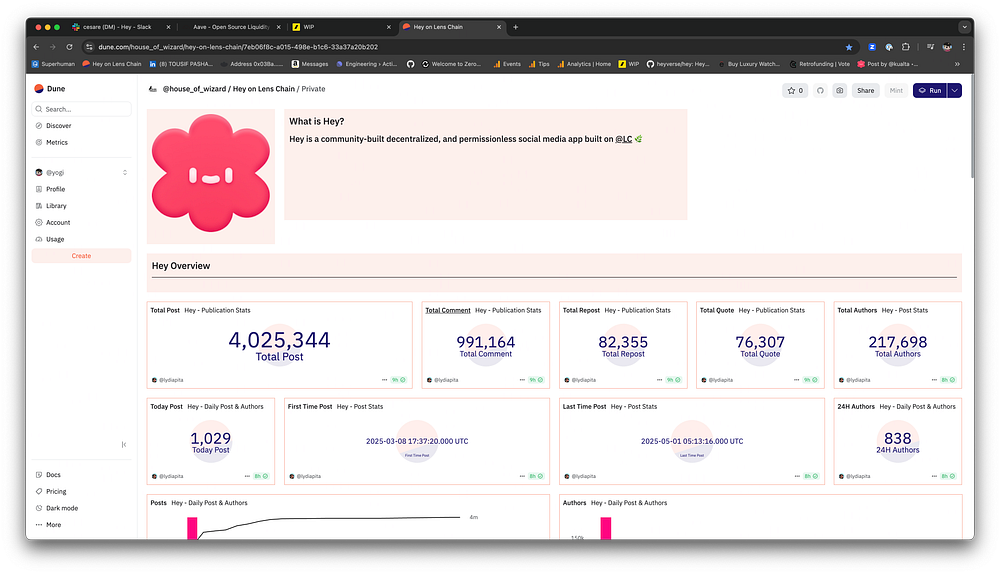Bookmark page with star in address bar
The image size is (1000, 574).
tap(849, 47)
